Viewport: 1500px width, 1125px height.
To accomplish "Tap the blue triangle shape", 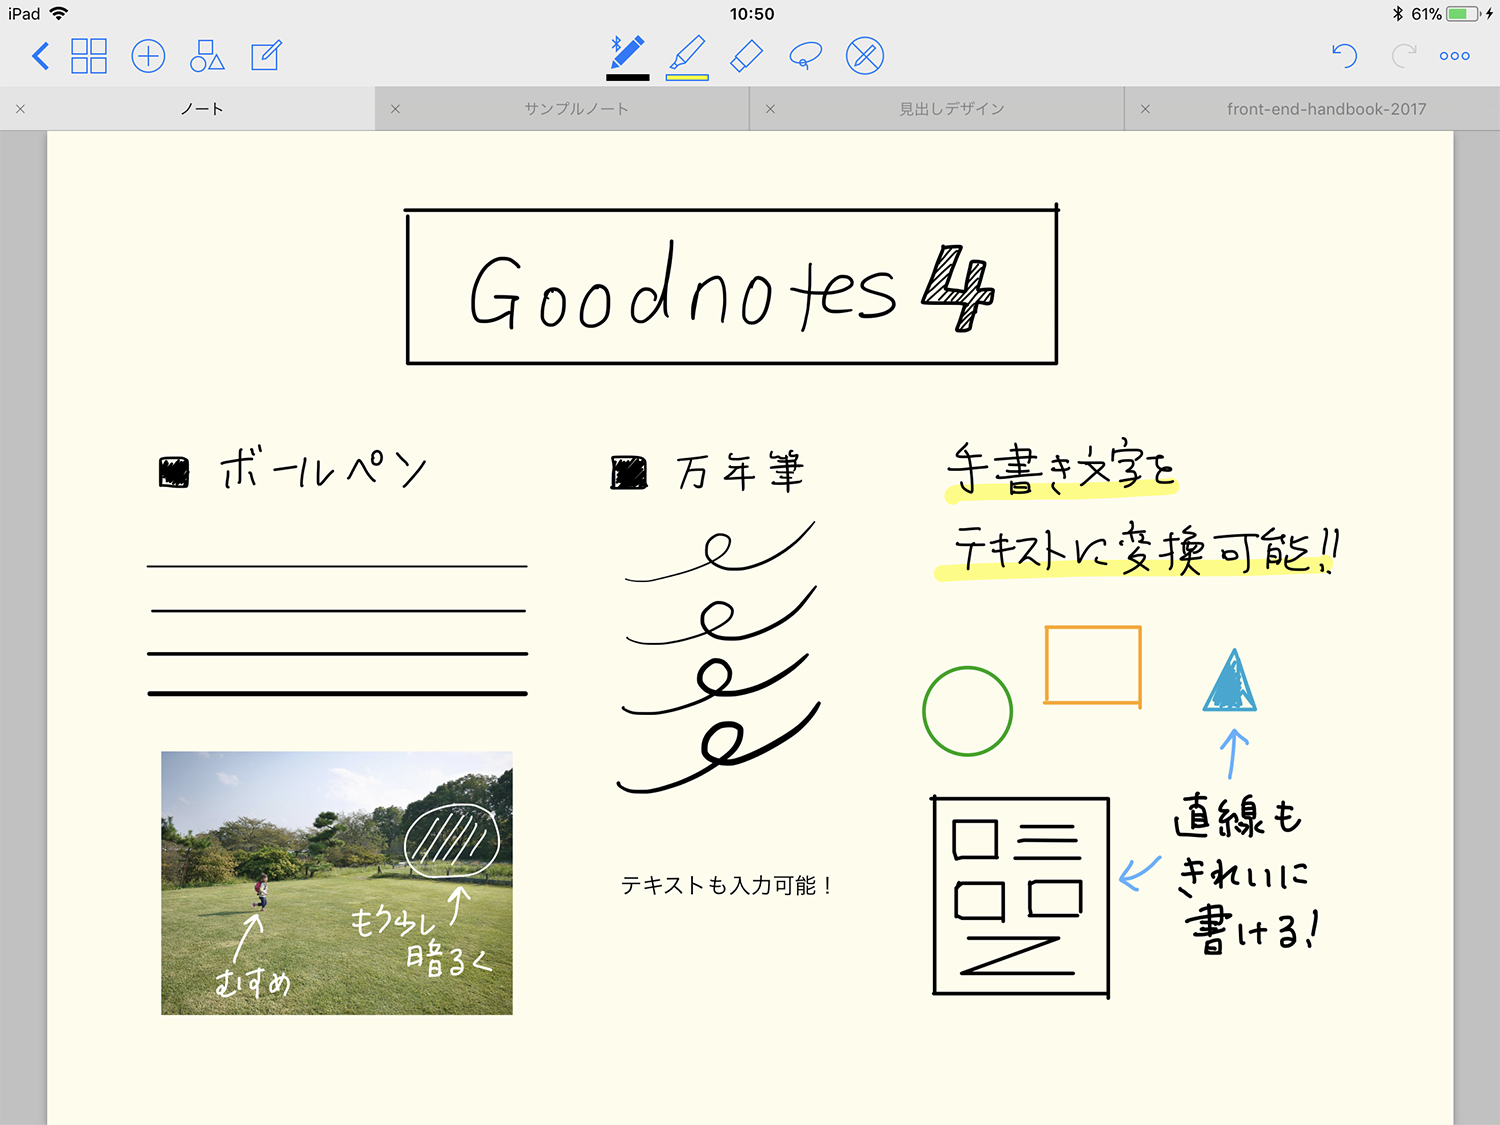I will coord(1230,680).
